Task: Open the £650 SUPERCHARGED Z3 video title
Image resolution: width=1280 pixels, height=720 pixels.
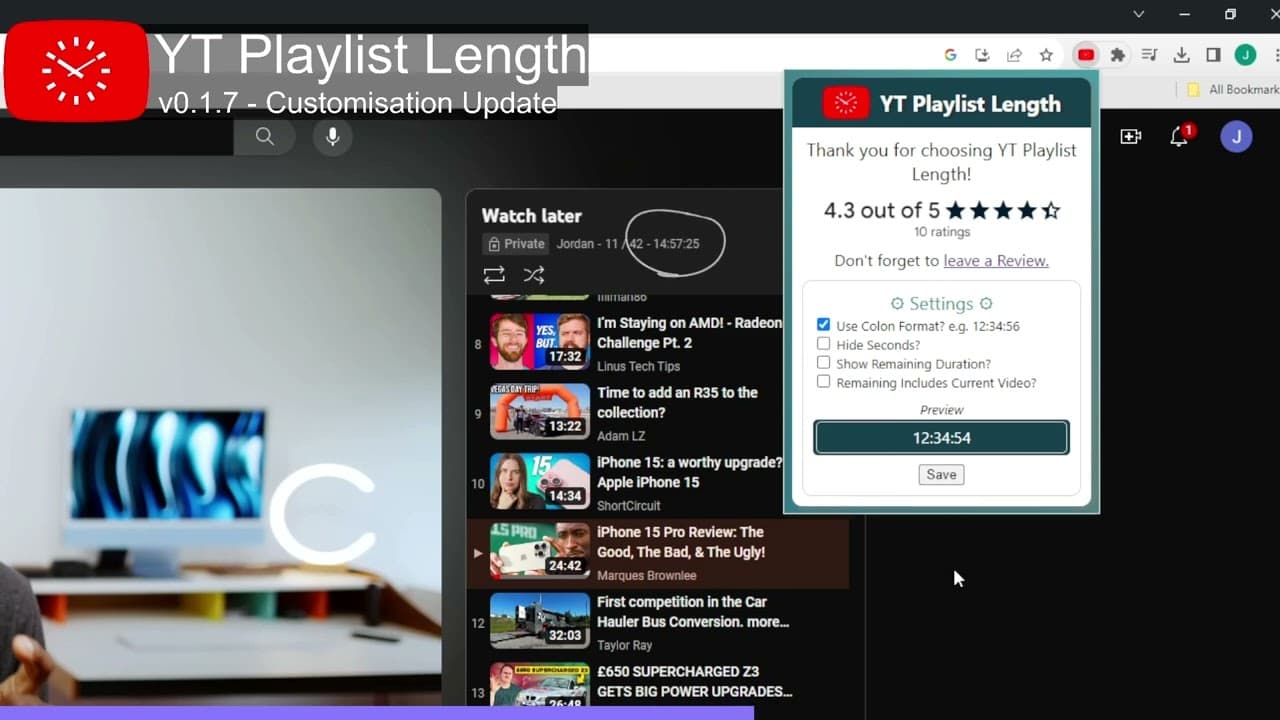Action: click(694, 681)
